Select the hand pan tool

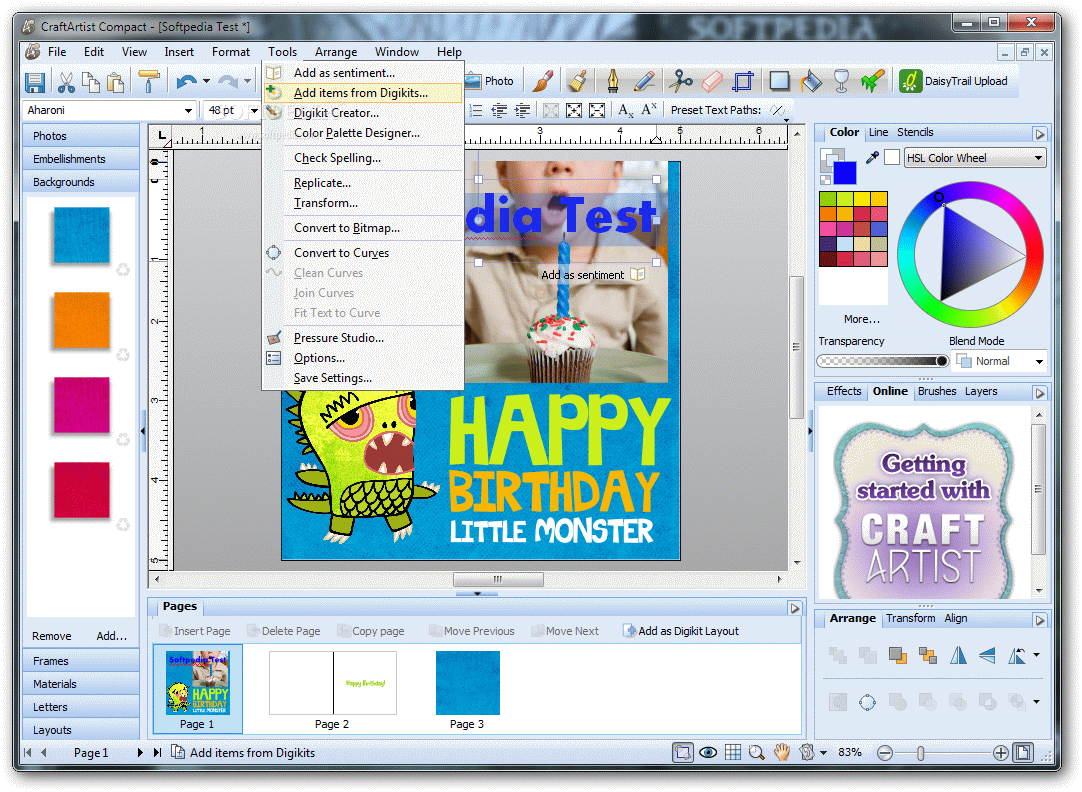(x=781, y=752)
